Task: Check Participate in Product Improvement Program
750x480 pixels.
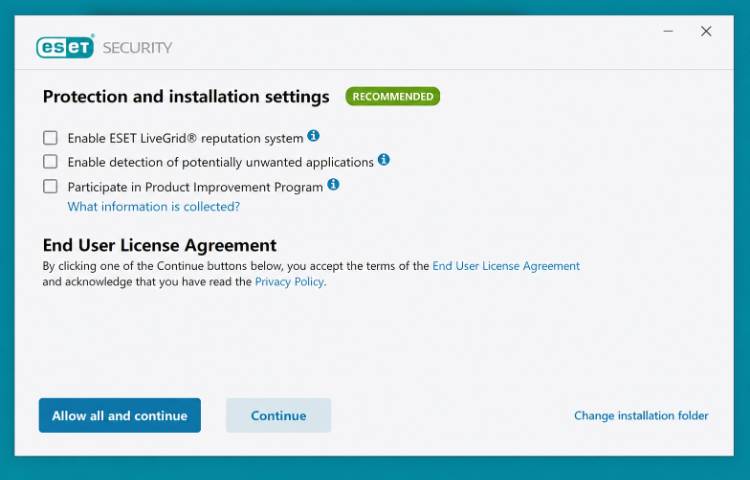Action: (50, 186)
